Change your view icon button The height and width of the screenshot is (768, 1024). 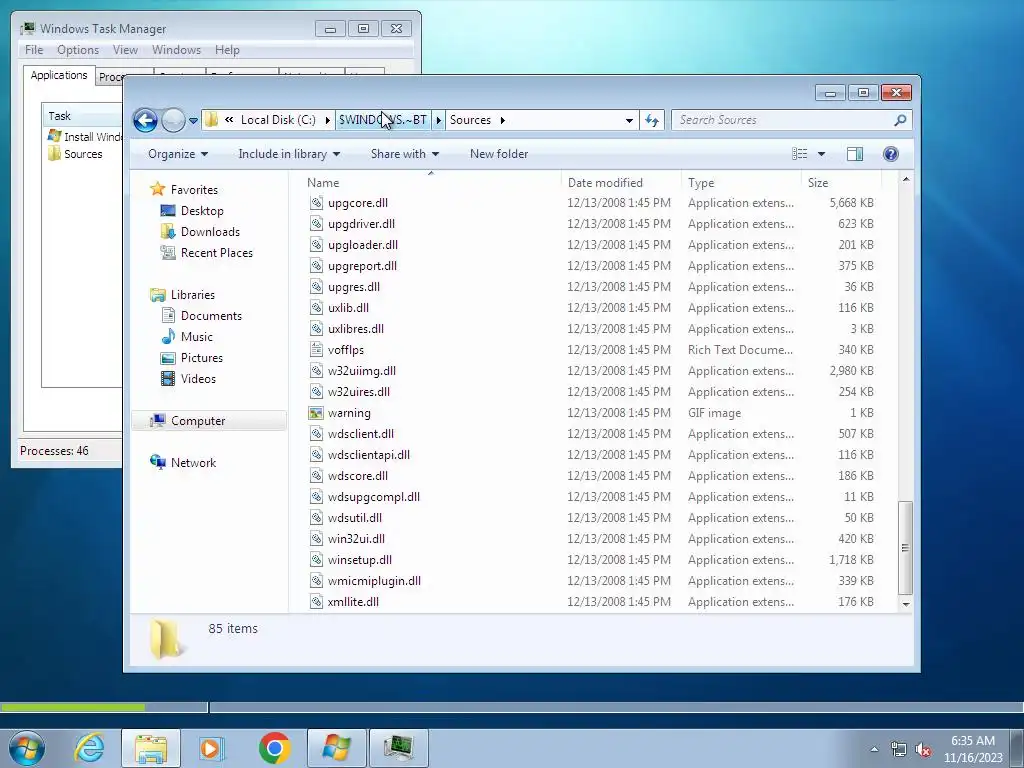[799, 154]
